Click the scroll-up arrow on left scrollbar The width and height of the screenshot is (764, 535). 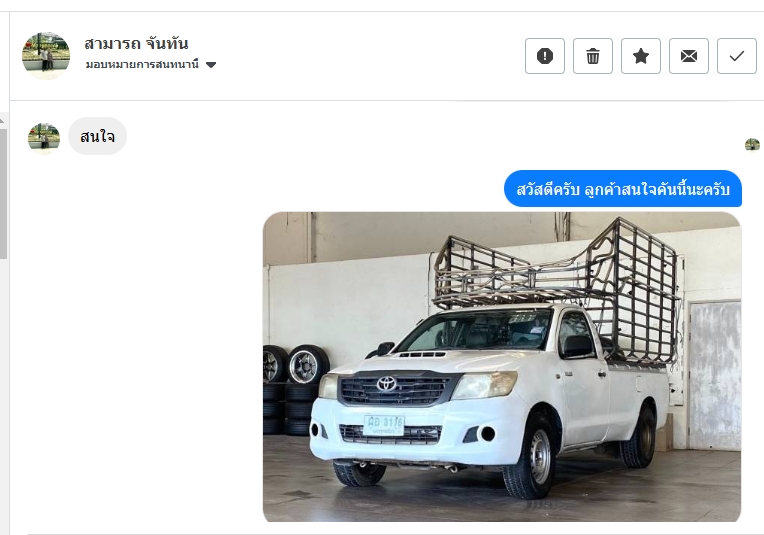click(2, 120)
